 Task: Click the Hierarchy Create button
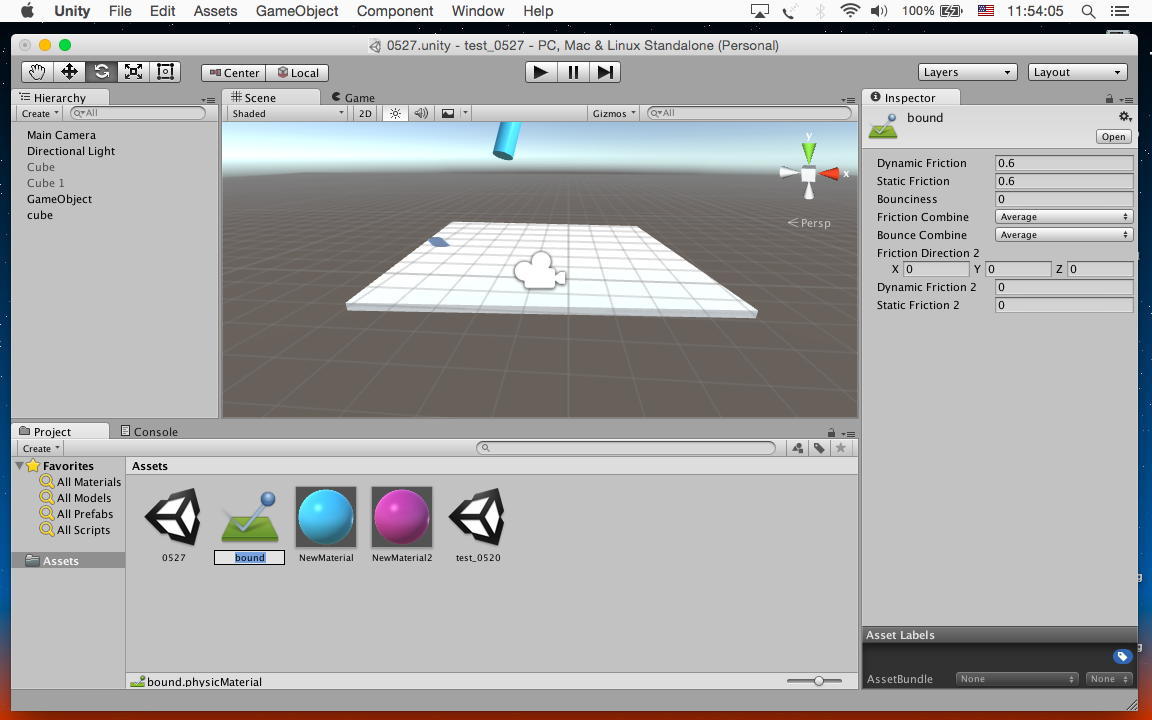[x=40, y=113]
